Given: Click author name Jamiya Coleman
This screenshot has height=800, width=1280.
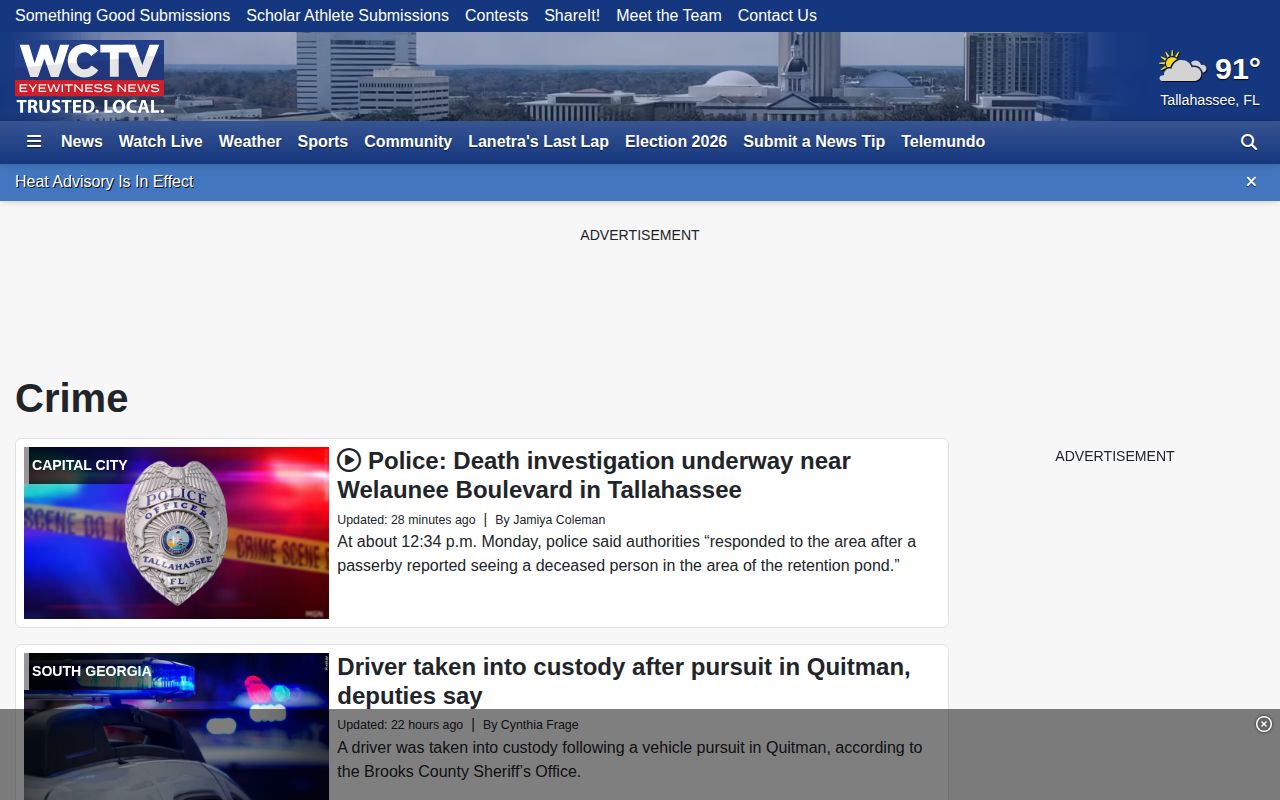Looking at the screenshot, I should (x=559, y=520).
